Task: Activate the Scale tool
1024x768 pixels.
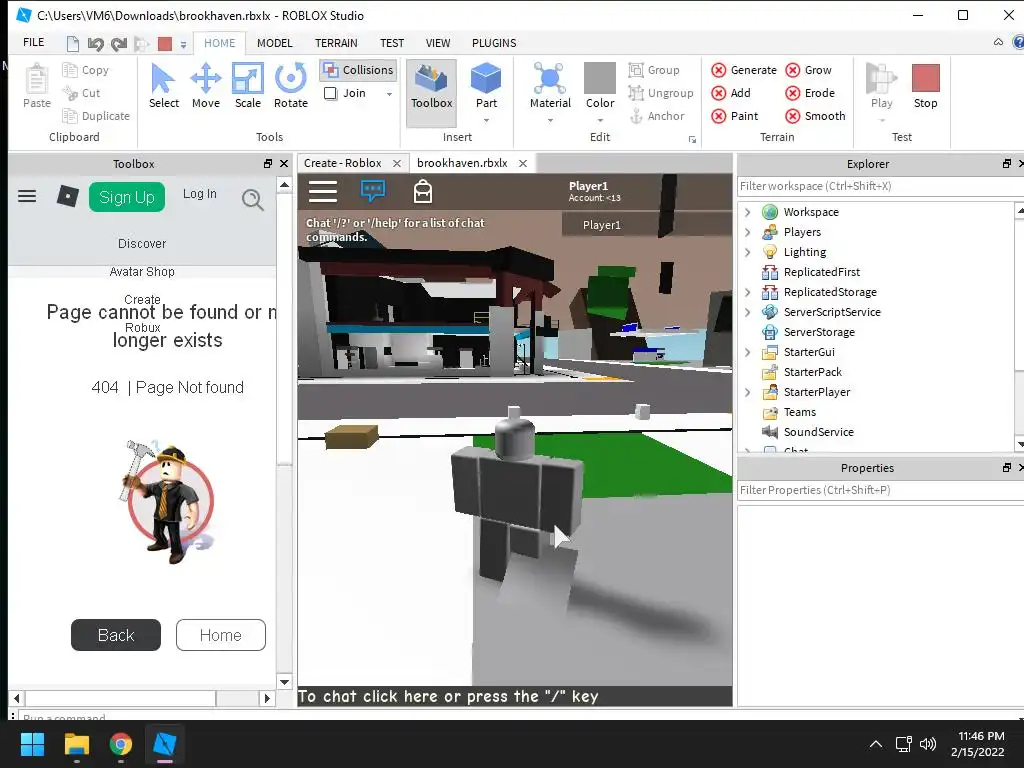Action: pyautogui.click(x=248, y=86)
